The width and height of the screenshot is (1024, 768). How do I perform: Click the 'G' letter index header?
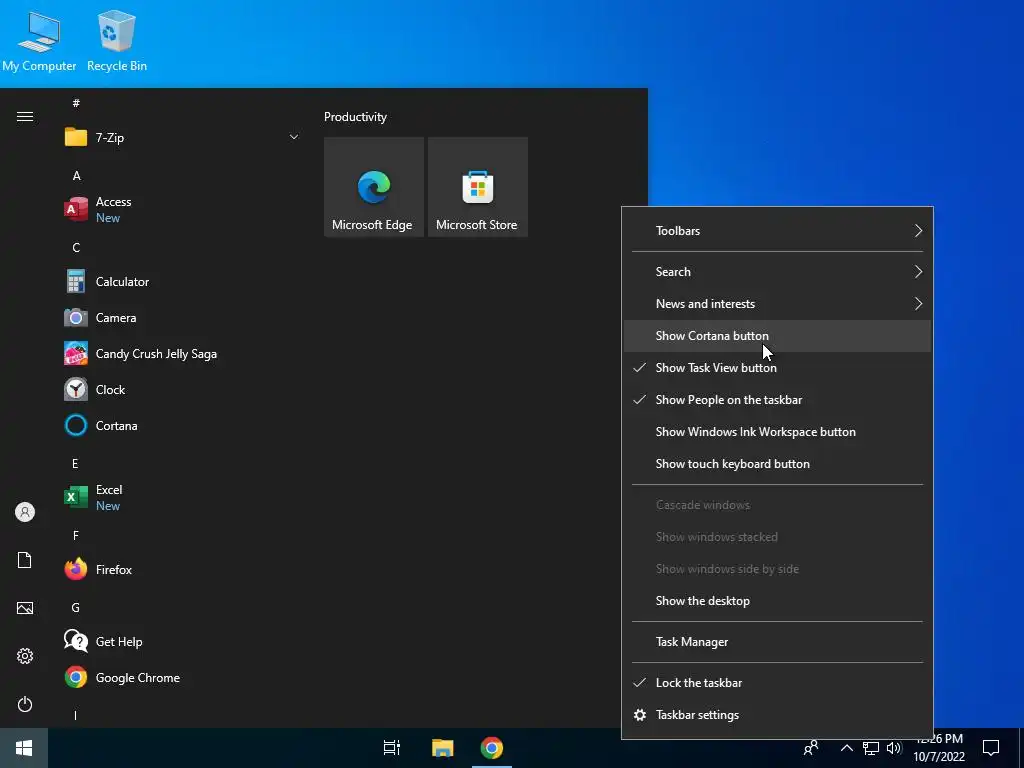(76, 607)
